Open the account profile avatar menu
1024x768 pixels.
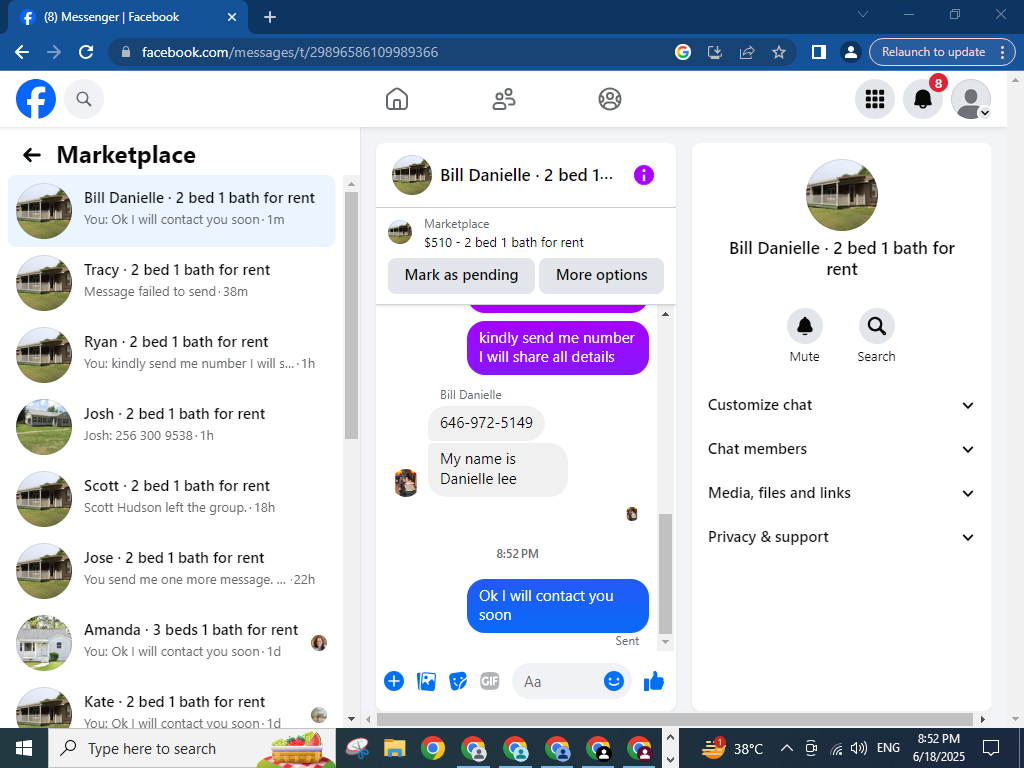[971, 99]
